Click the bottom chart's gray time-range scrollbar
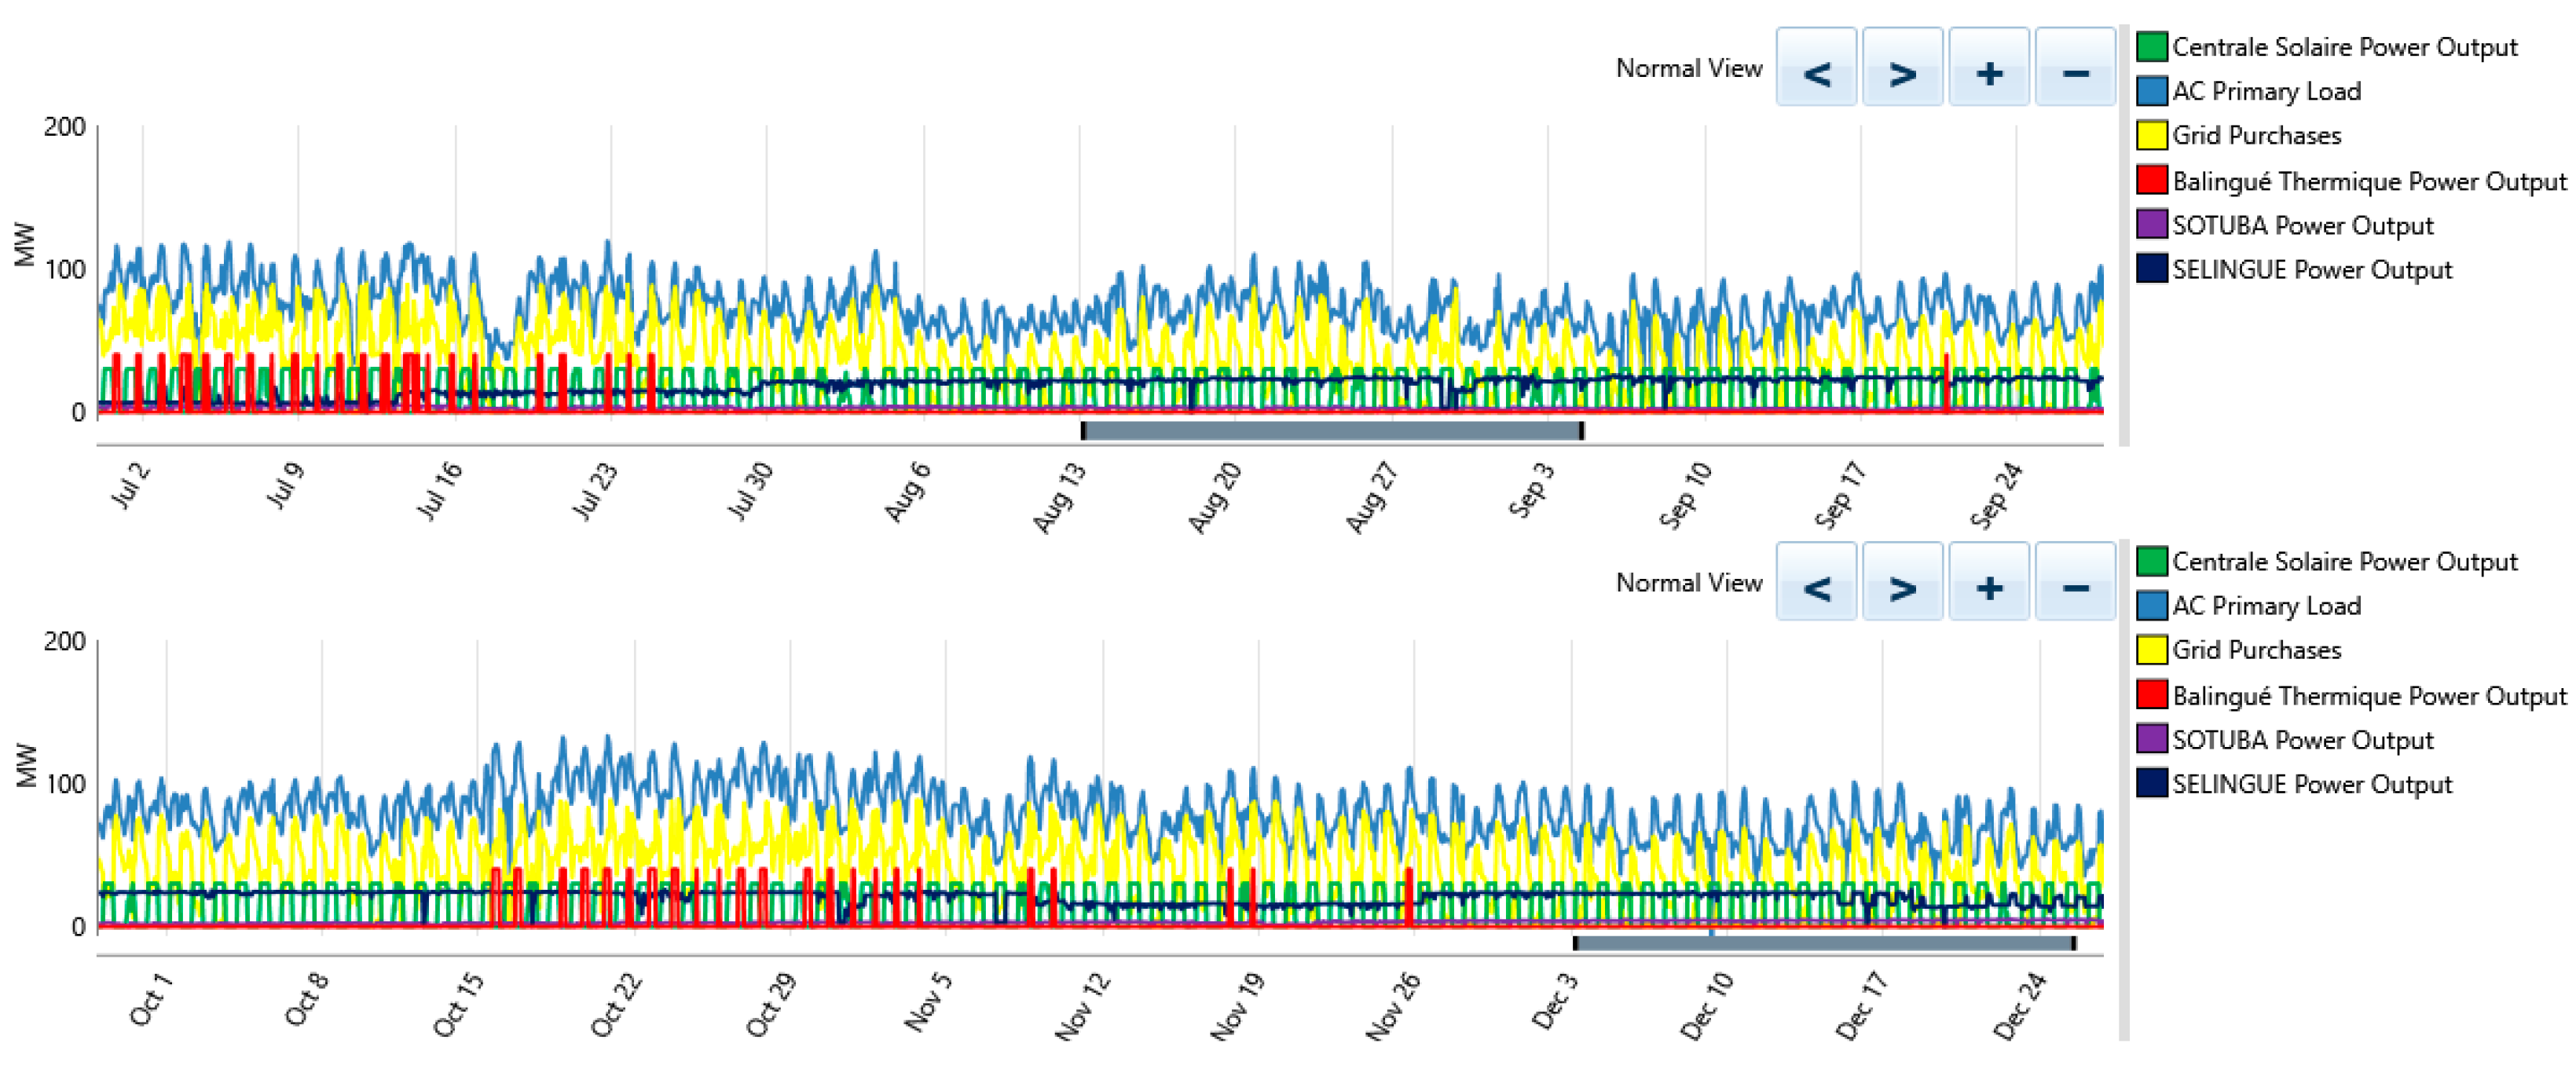Image resolution: width=2576 pixels, height=1069 pixels. [1823, 943]
